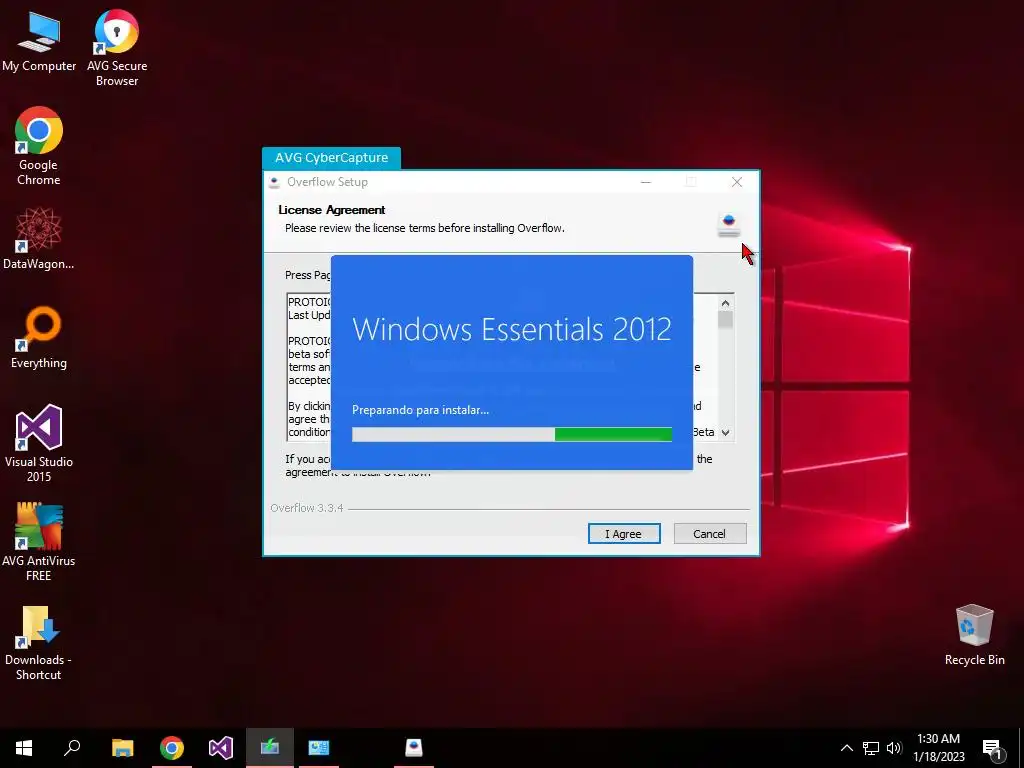Open the volume control tray icon
Image resolution: width=1024 pixels, height=768 pixels.
click(x=894, y=748)
